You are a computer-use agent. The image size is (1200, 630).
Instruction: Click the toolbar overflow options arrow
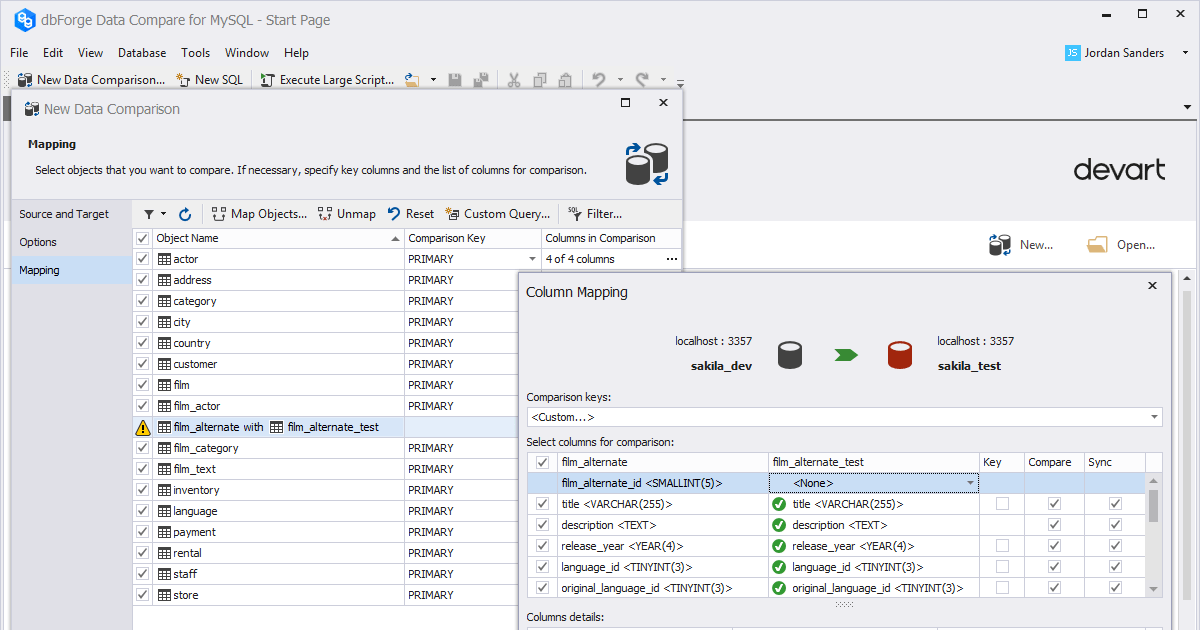(680, 82)
